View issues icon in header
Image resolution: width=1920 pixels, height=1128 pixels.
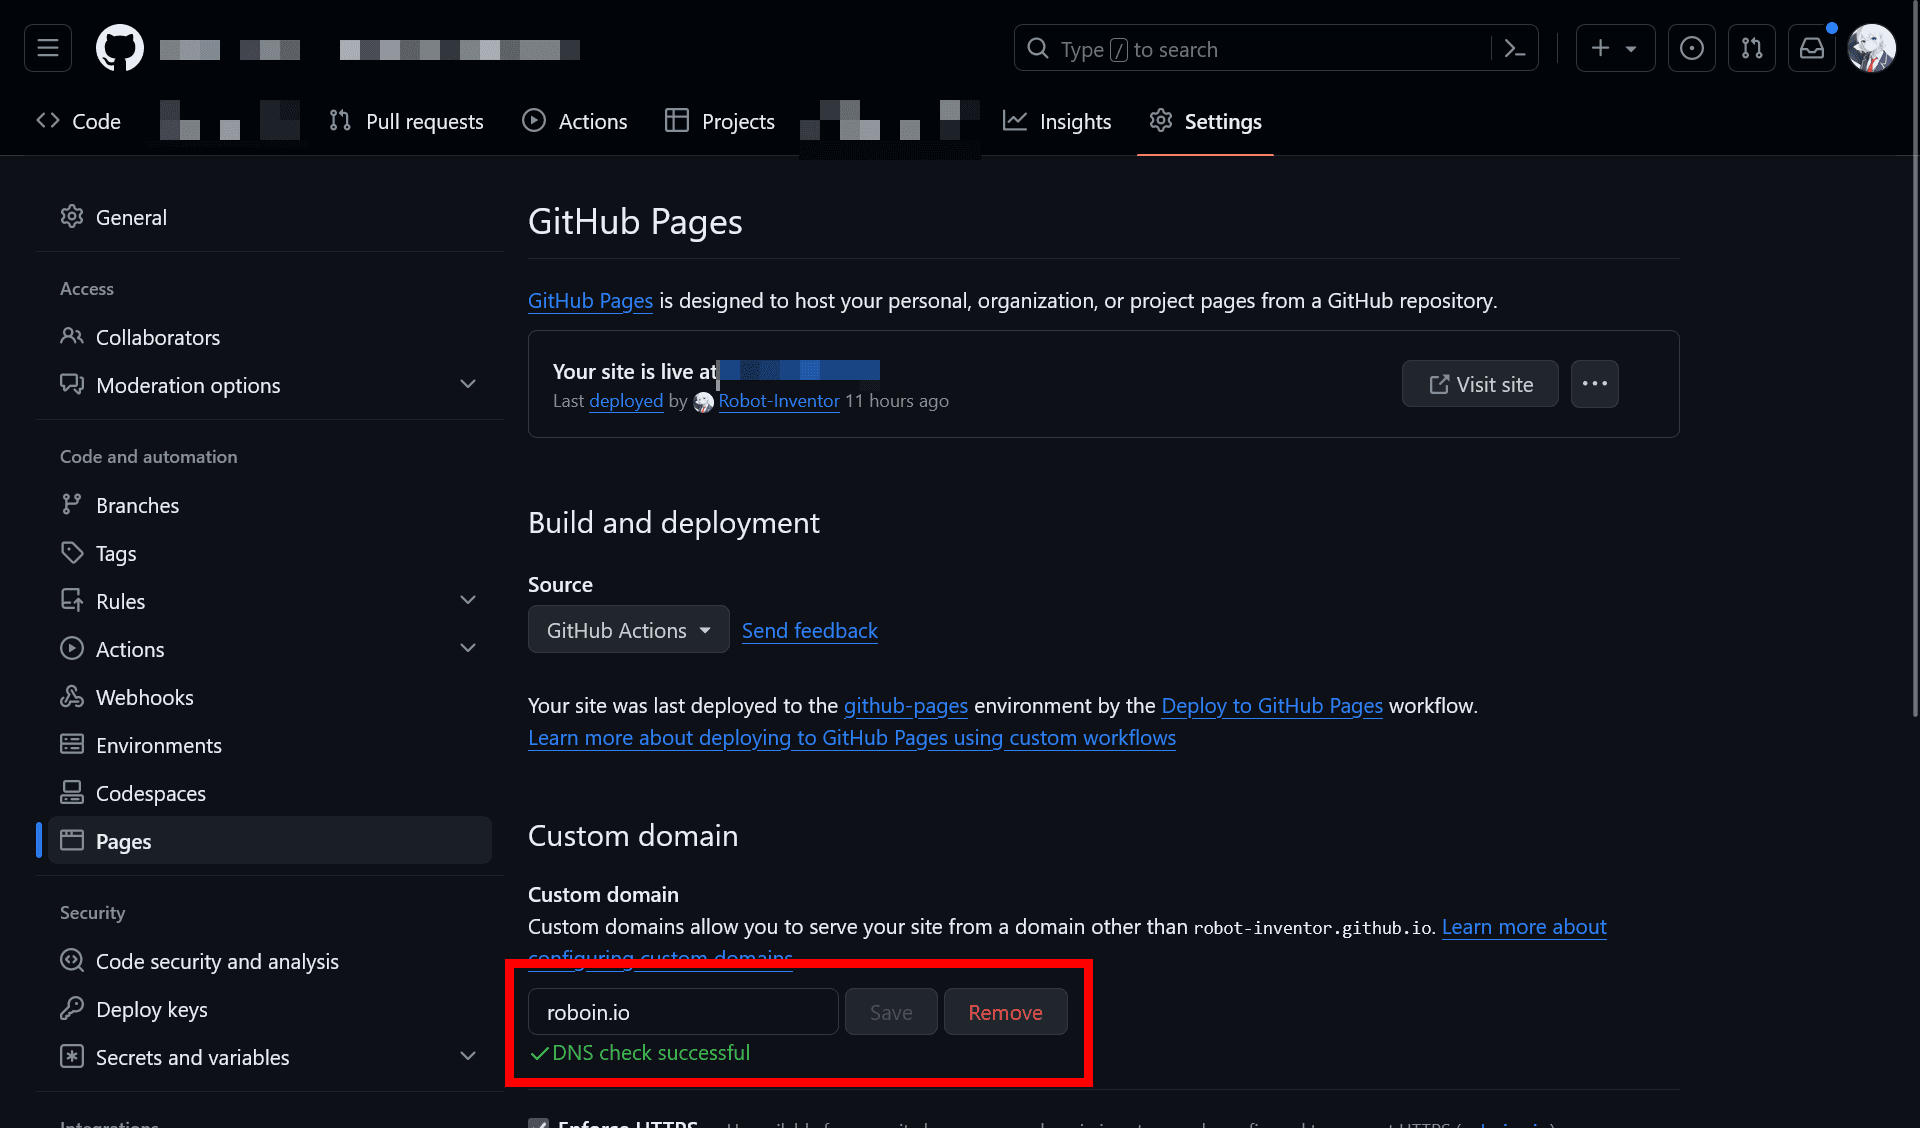click(x=1692, y=48)
